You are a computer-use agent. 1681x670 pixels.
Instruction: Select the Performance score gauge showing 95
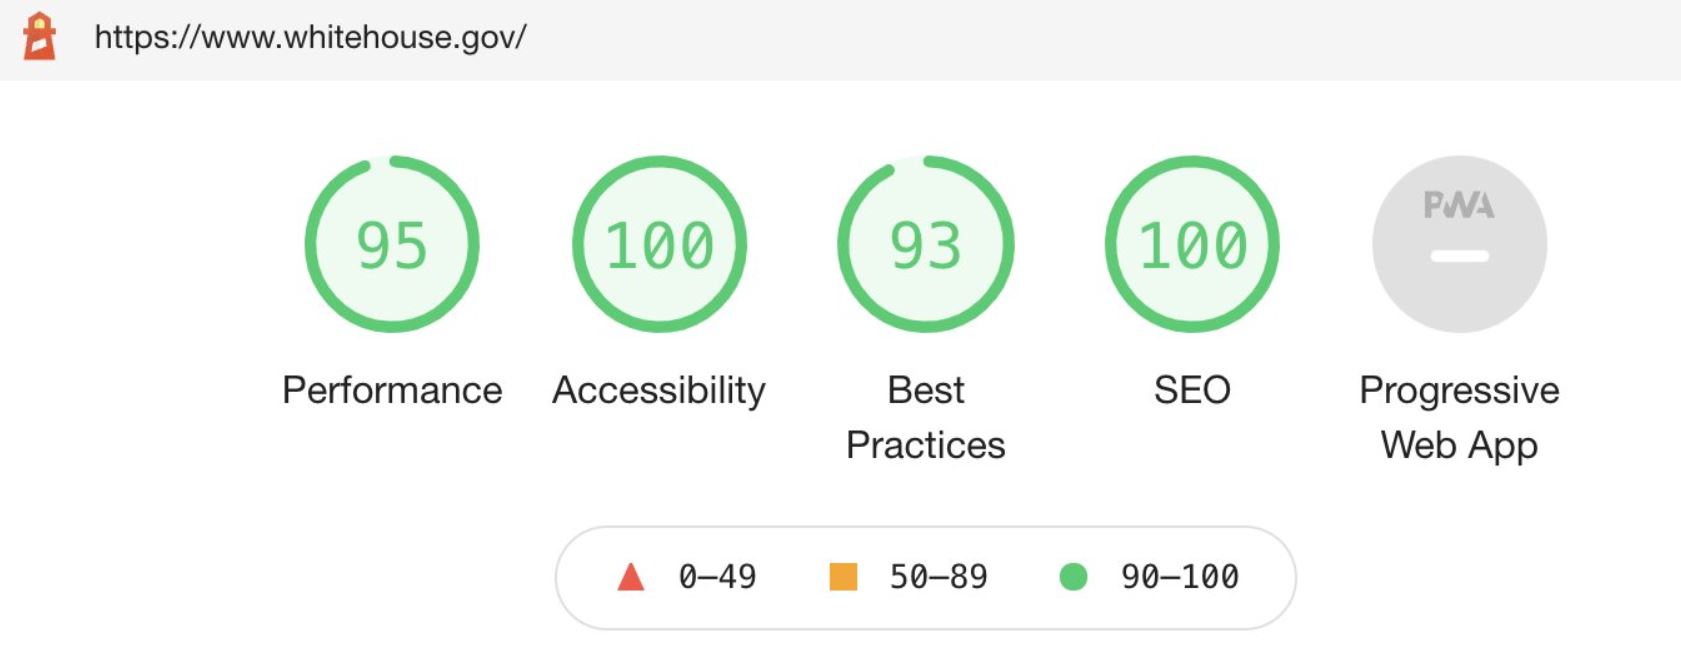tap(392, 244)
